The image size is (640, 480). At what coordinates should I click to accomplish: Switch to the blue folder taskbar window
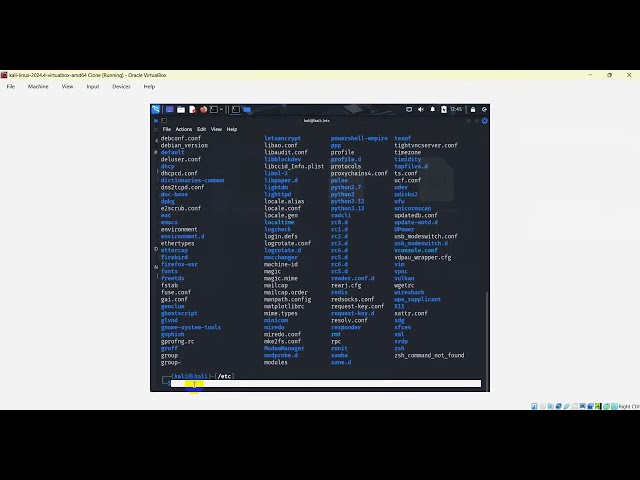(247, 109)
